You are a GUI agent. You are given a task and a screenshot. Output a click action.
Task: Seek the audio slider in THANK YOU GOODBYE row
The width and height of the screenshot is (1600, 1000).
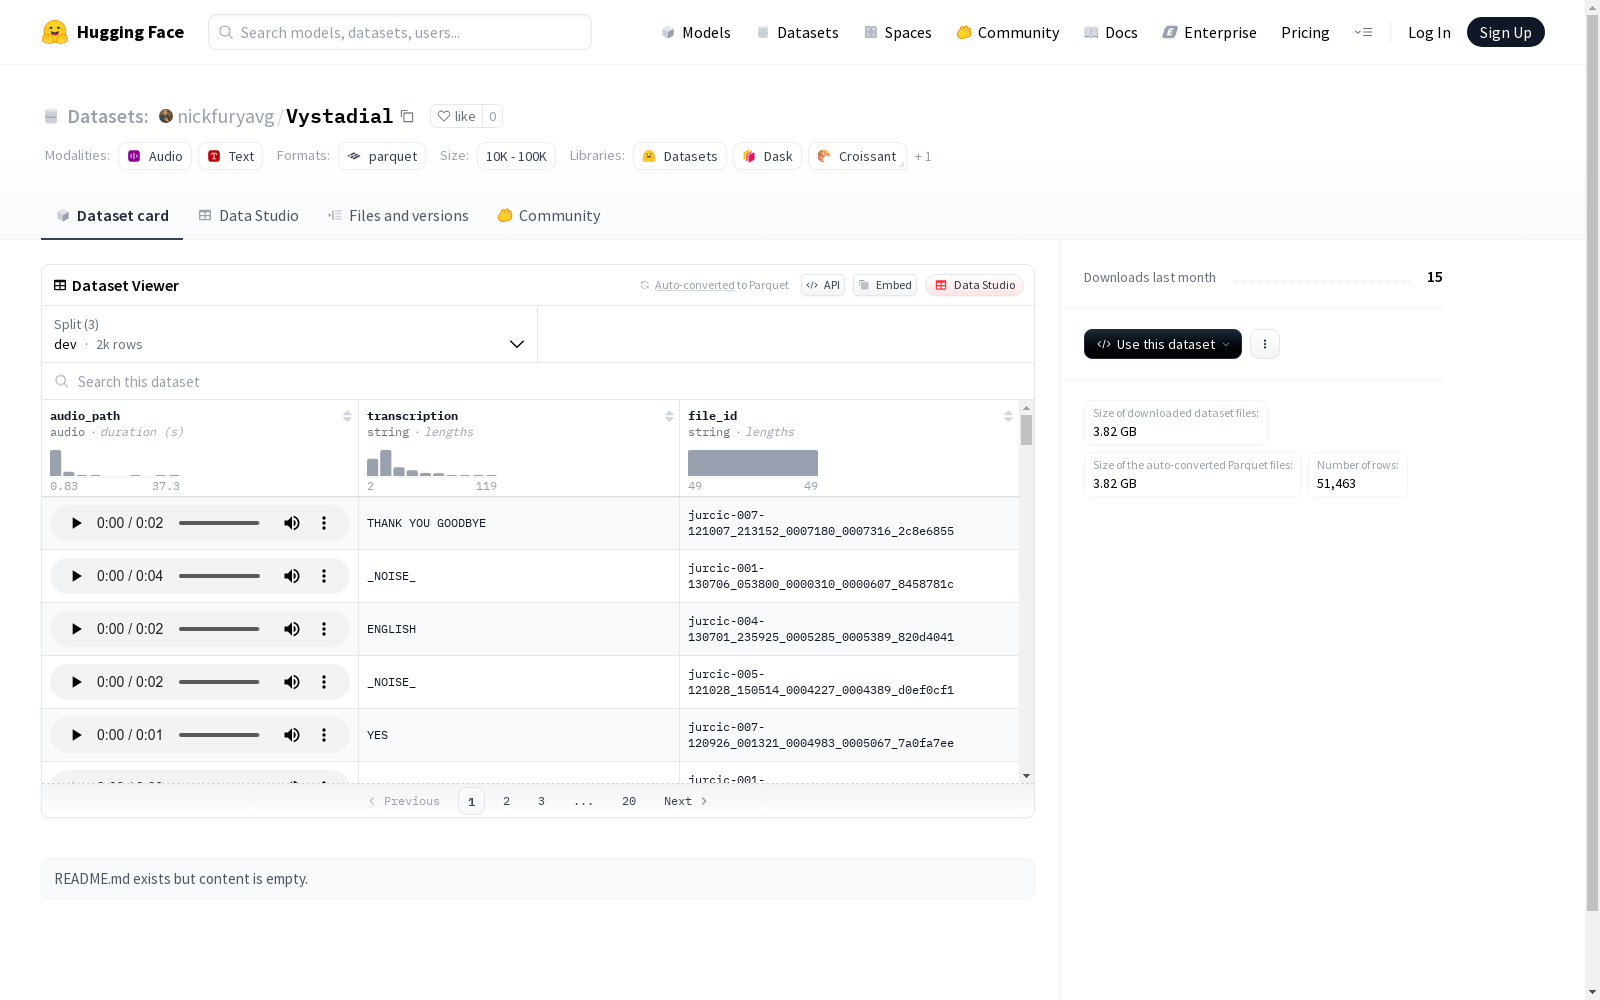point(219,523)
